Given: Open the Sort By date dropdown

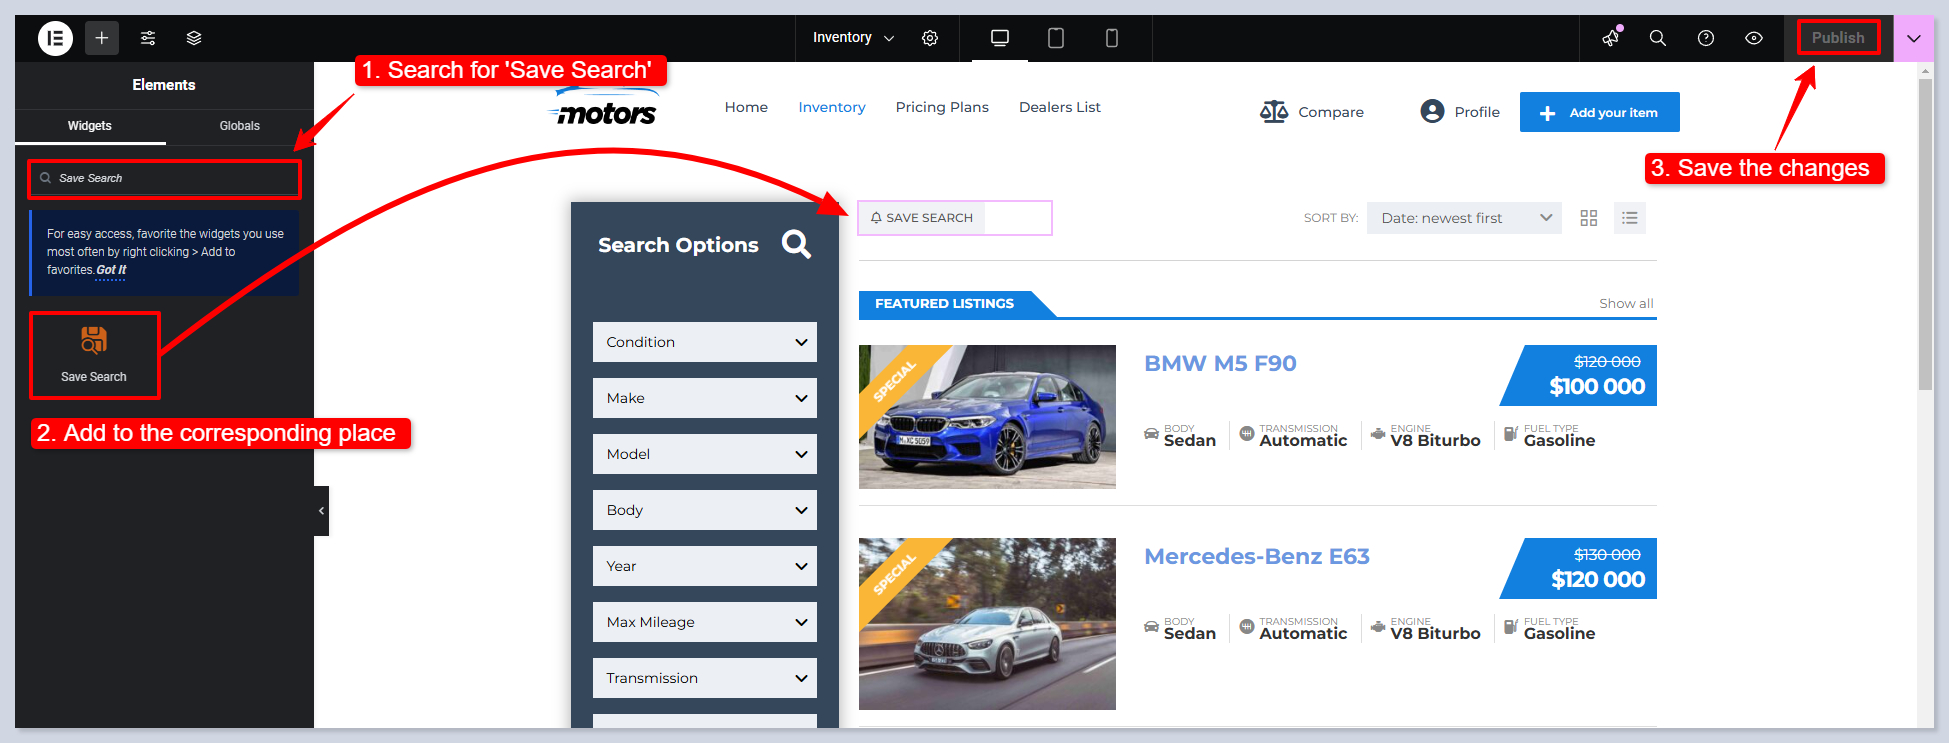Looking at the screenshot, I should (x=1463, y=218).
